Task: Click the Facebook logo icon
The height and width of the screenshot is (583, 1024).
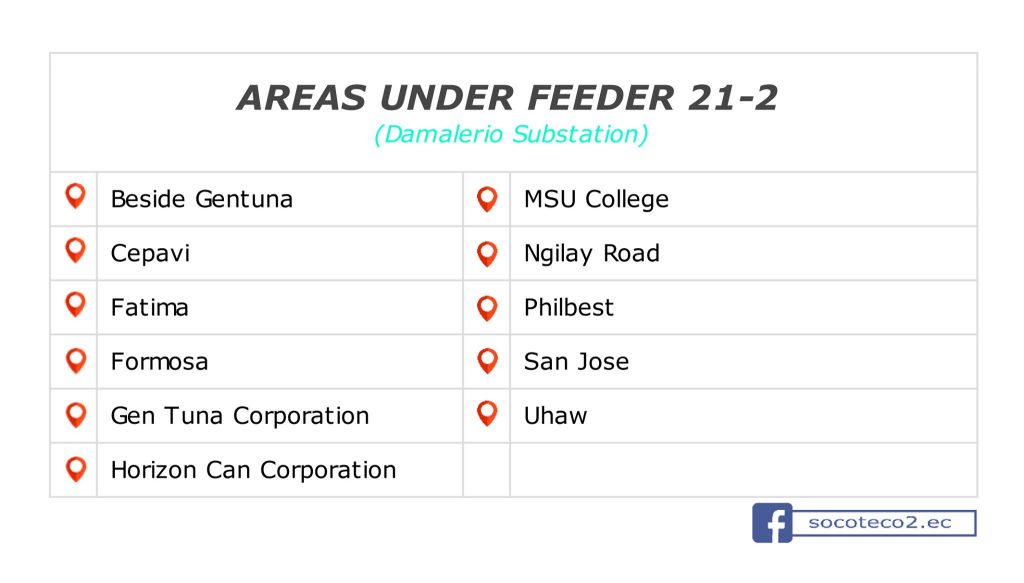Action: coord(772,523)
